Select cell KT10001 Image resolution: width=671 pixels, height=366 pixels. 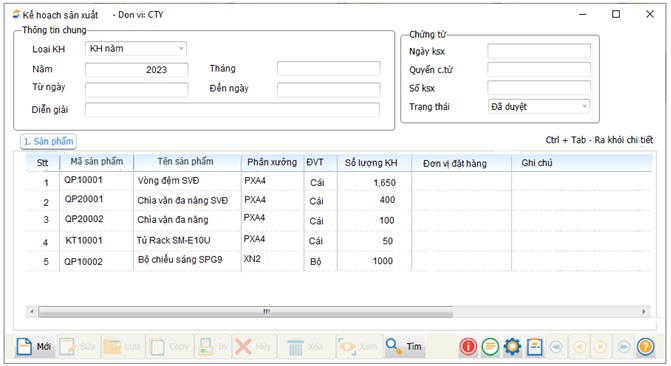tap(84, 241)
